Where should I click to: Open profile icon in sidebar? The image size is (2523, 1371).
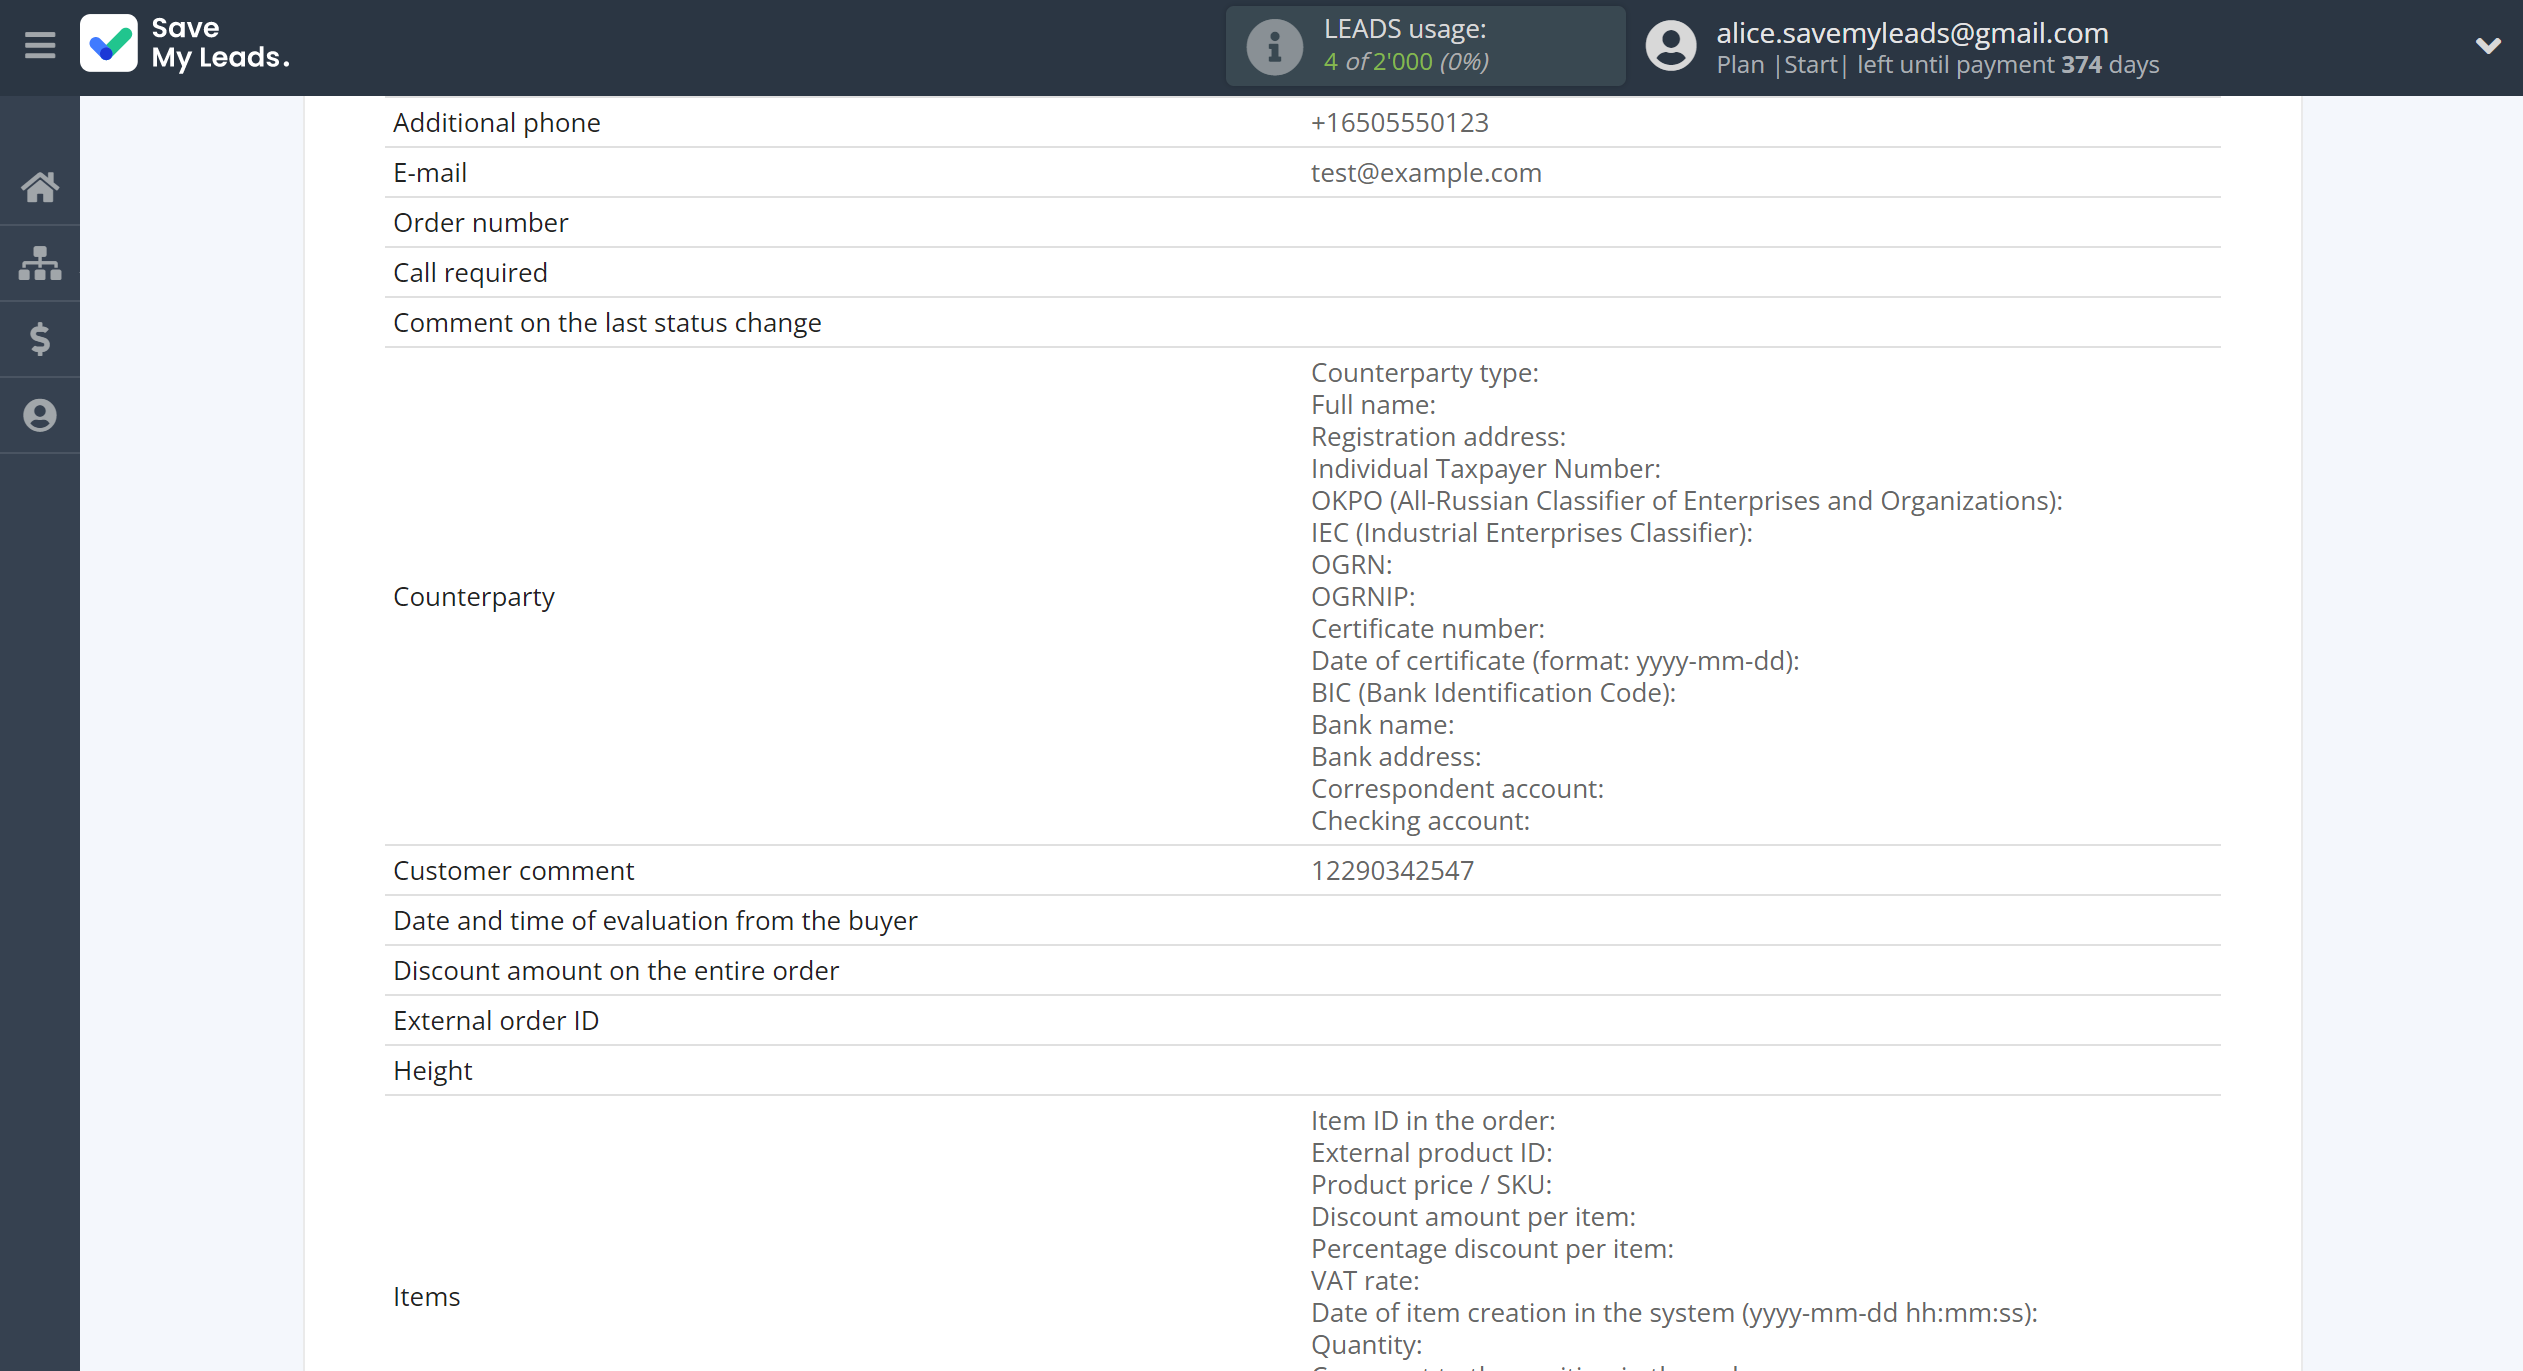point(40,415)
